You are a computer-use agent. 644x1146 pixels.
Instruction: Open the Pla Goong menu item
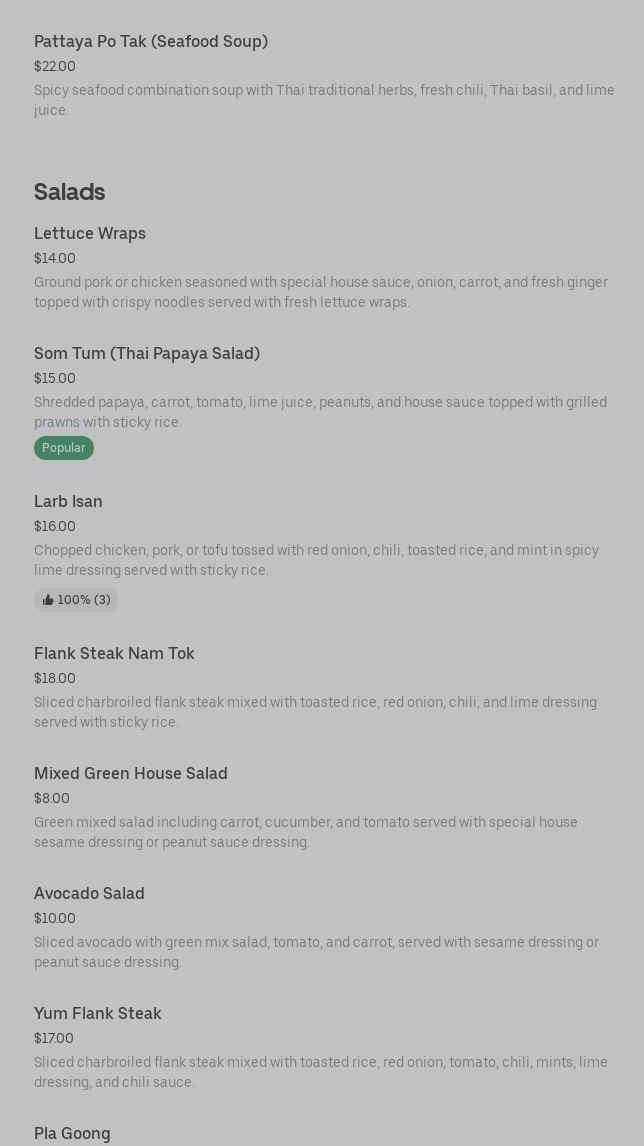(x=72, y=1133)
